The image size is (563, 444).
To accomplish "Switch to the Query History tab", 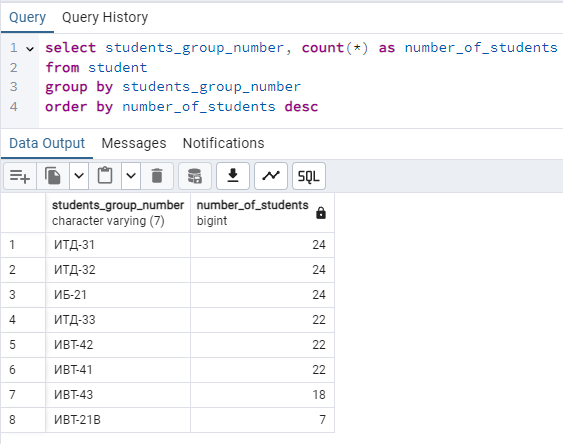I will pos(105,17).
